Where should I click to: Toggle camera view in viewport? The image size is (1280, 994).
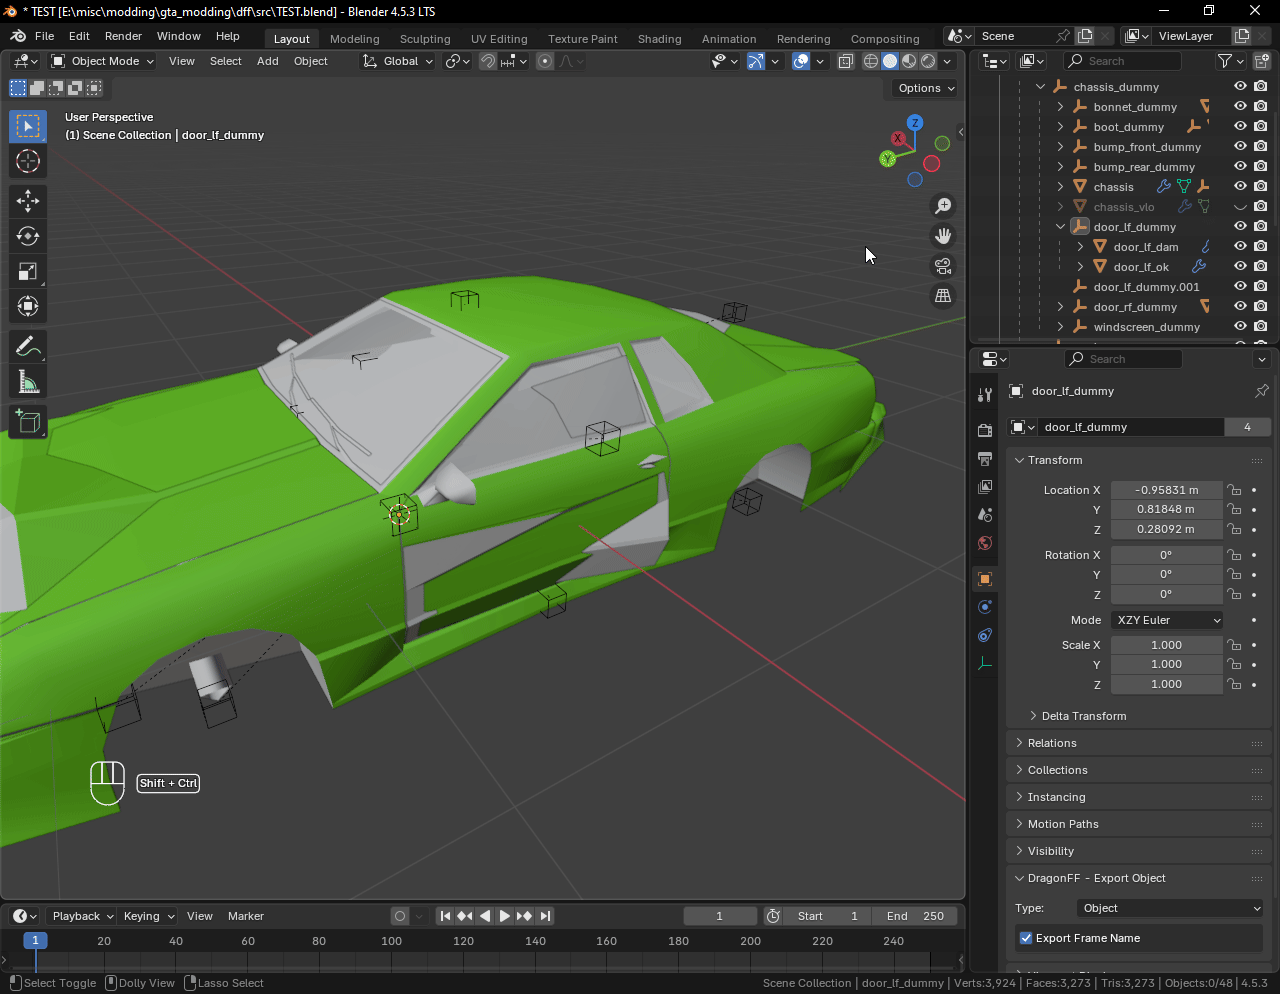tap(942, 266)
